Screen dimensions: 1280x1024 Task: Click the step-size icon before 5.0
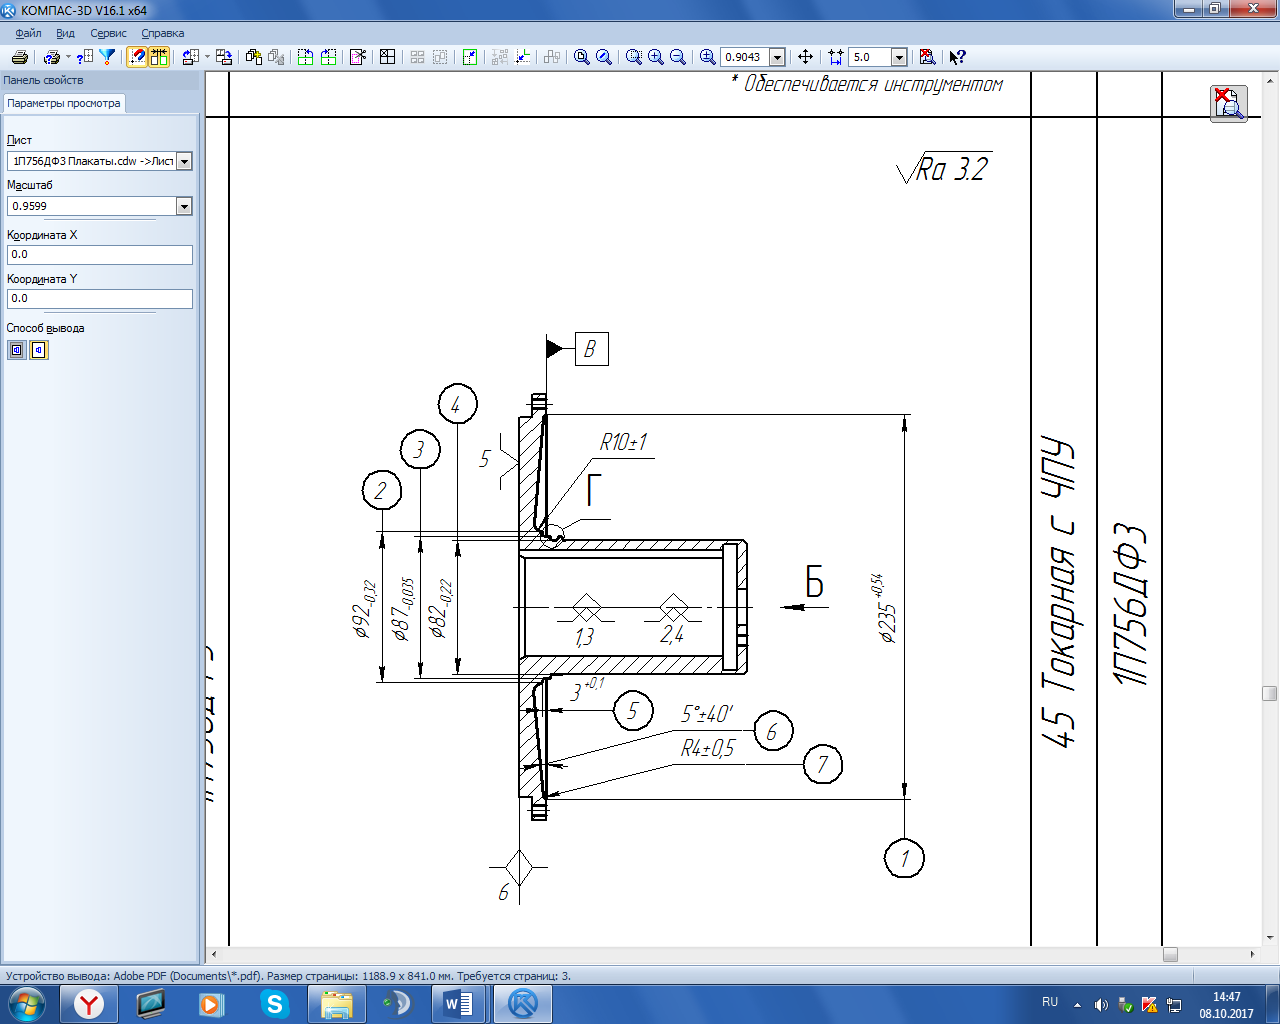click(836, 57)
